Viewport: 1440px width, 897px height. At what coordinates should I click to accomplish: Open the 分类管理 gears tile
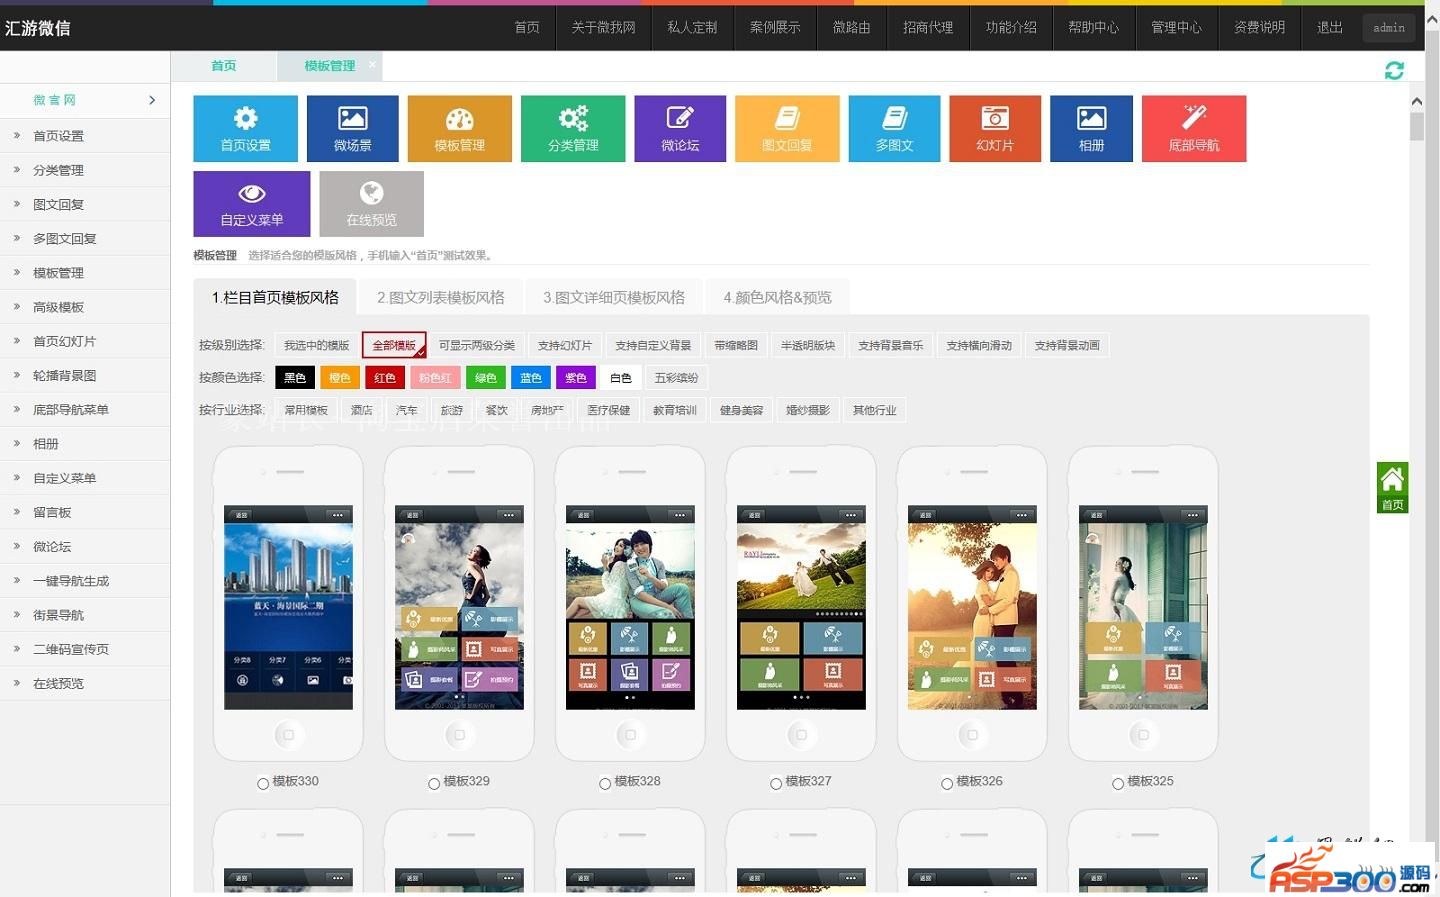[573, 128]
